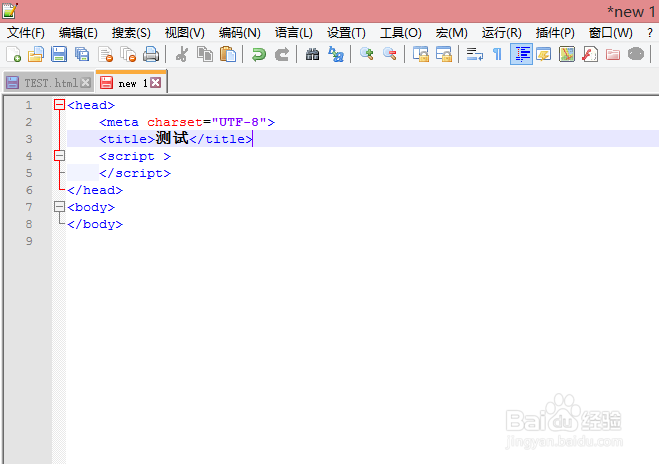Click the Cut scissors icon
The height and width of the screenshot is (464, 659).
(x=182, y=54)
